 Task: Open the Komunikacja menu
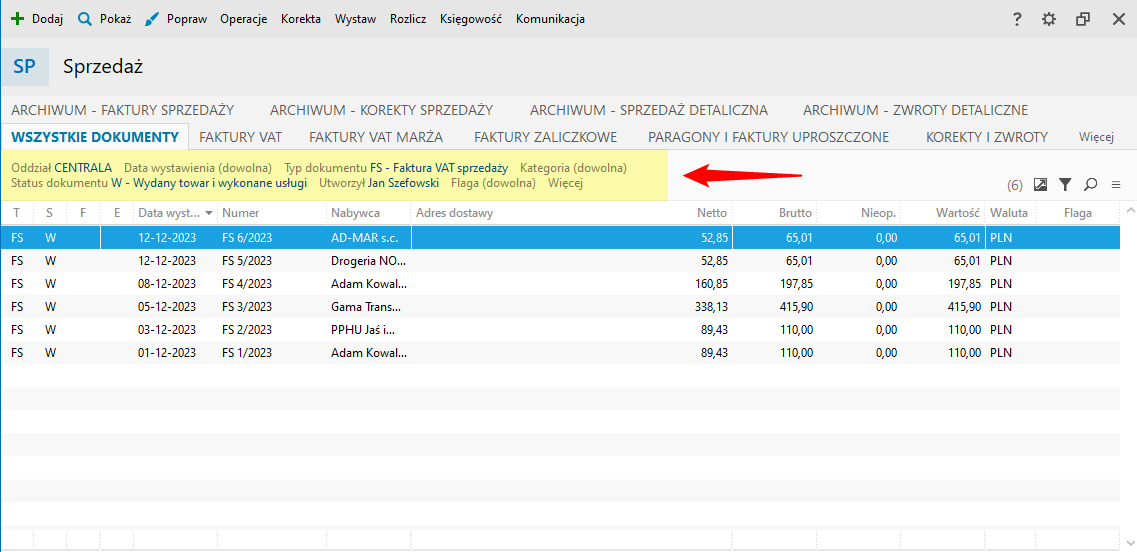pyautogui.click(x=550, y=20)
